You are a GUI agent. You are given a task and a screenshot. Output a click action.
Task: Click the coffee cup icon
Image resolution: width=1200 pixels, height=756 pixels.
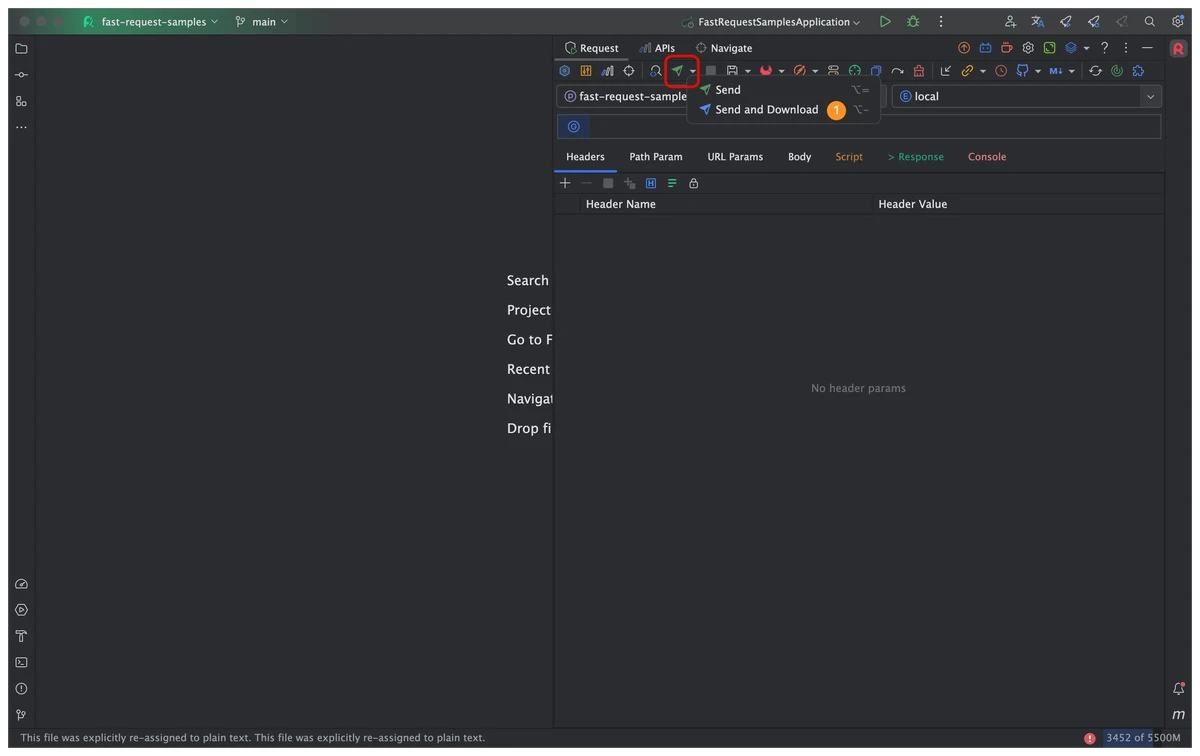tap(1006, 48)
